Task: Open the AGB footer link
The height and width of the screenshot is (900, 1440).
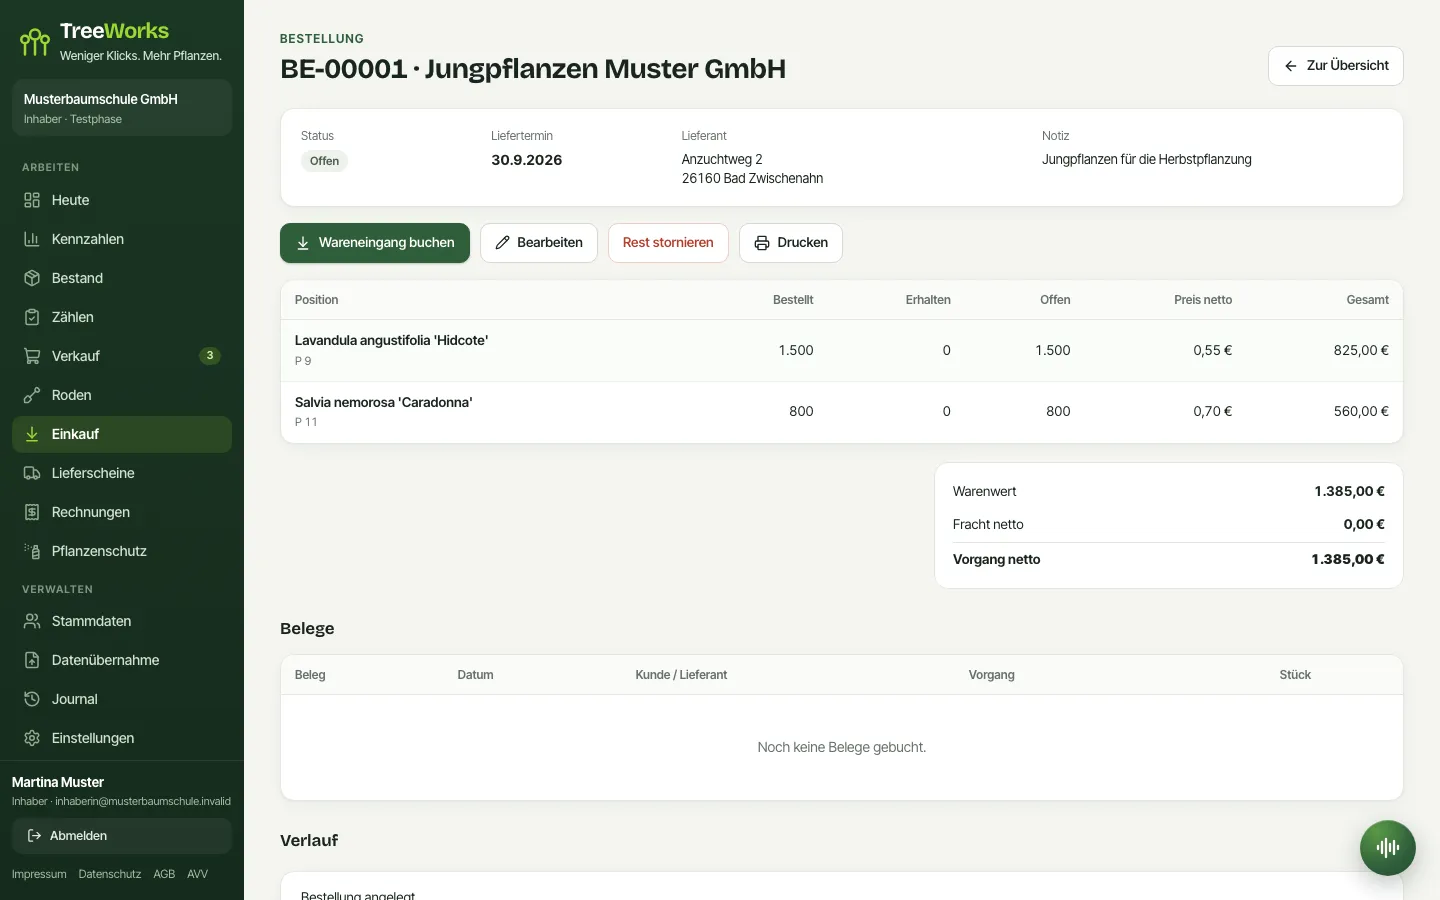Action: tap(164, 874)
